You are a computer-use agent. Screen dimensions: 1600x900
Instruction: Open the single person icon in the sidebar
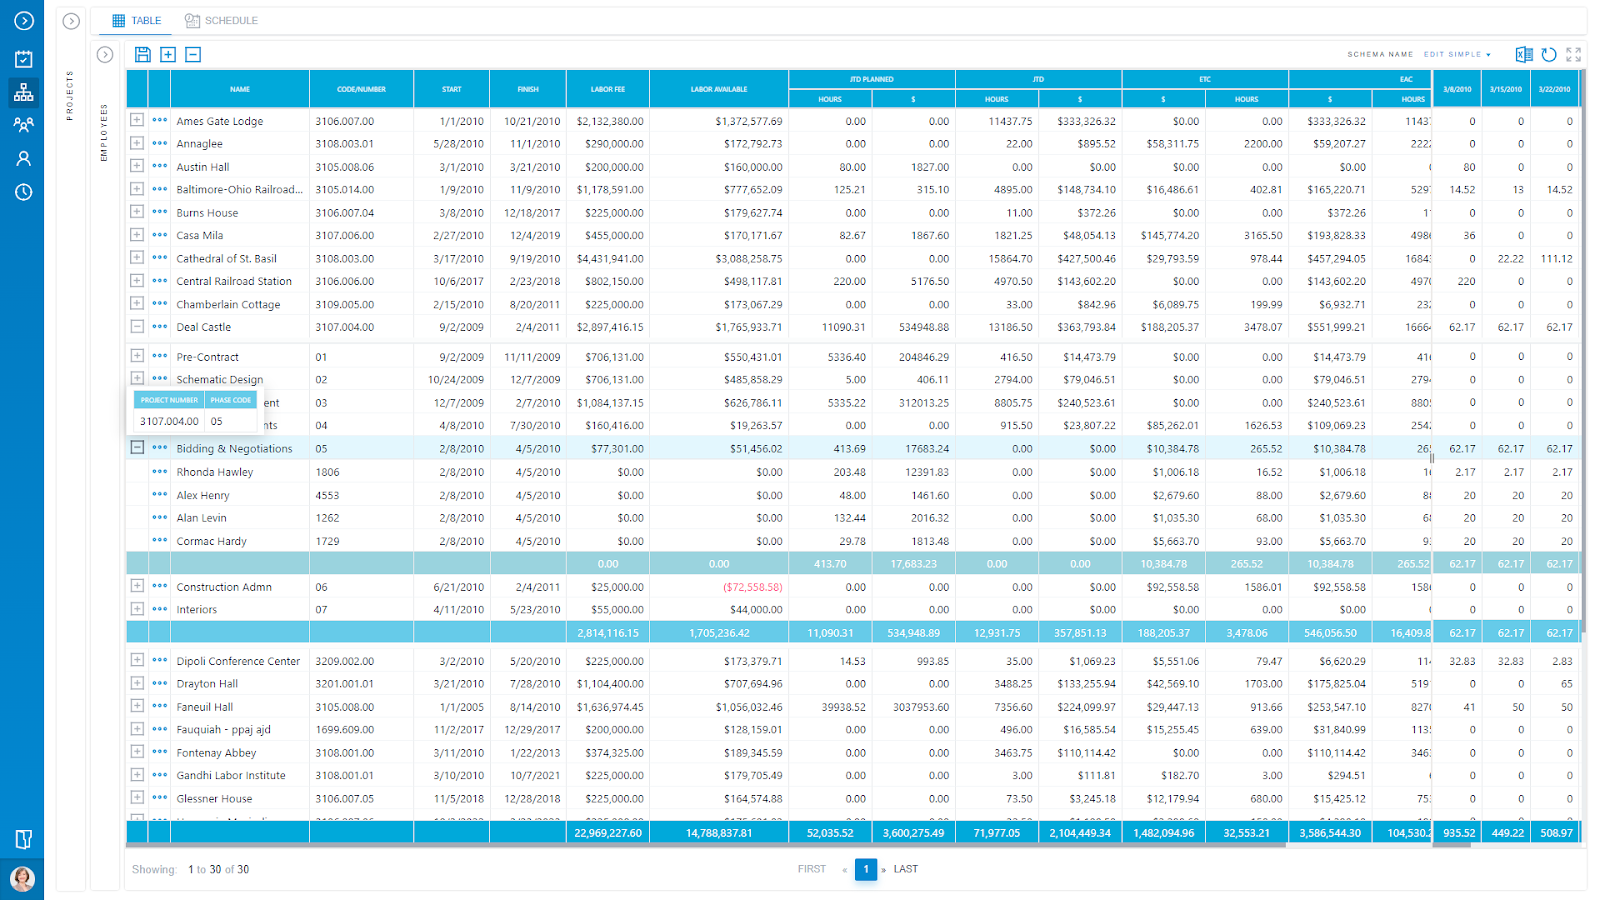point(23,158)
